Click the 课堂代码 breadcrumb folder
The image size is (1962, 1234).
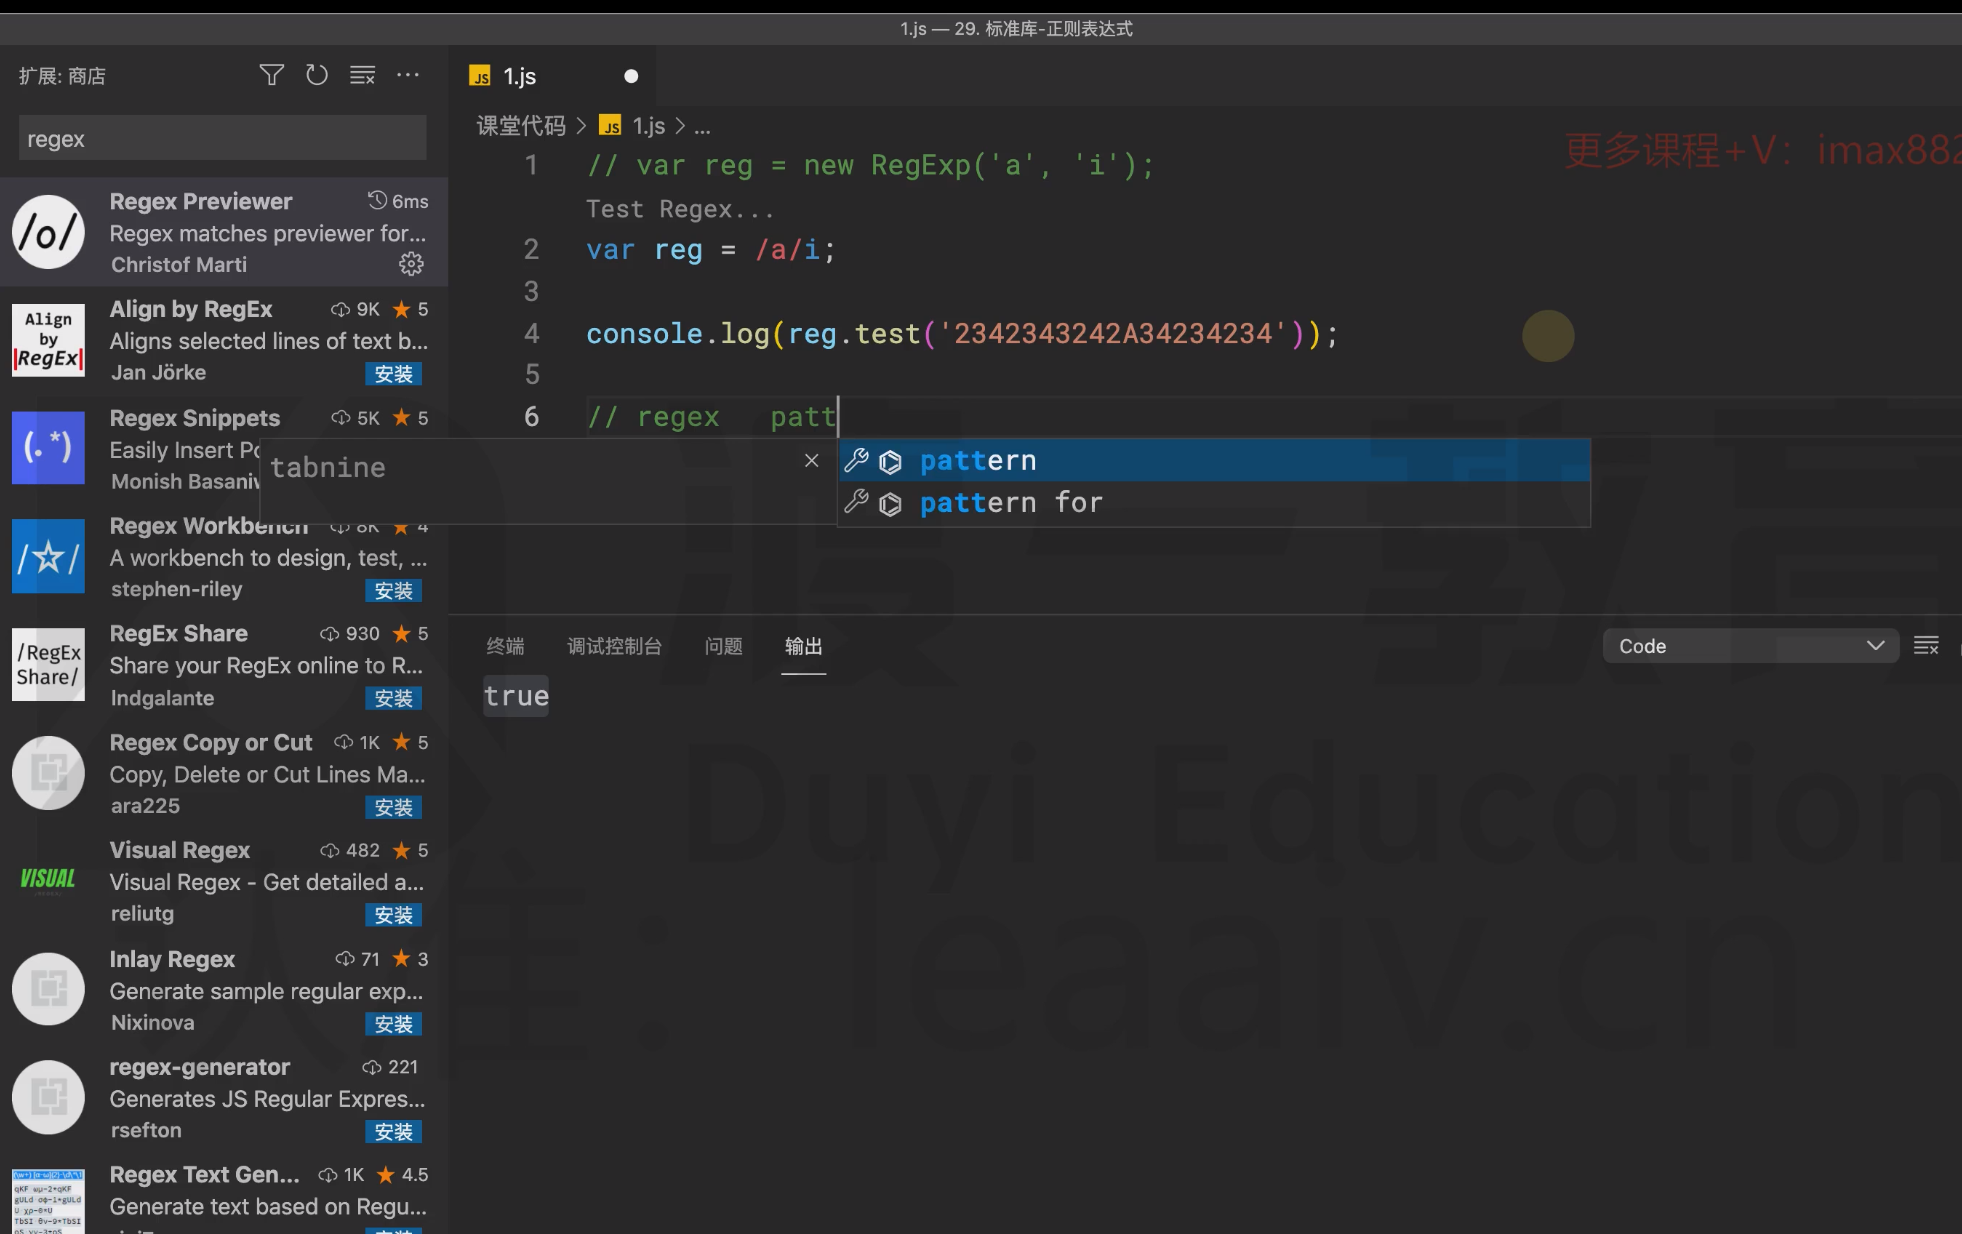point(521,126)
